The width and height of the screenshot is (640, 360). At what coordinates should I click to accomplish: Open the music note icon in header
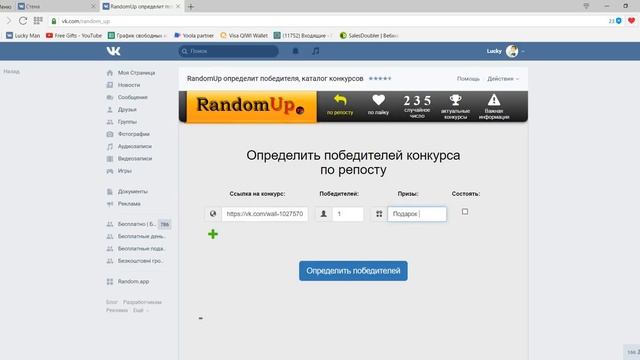[316, 51]
